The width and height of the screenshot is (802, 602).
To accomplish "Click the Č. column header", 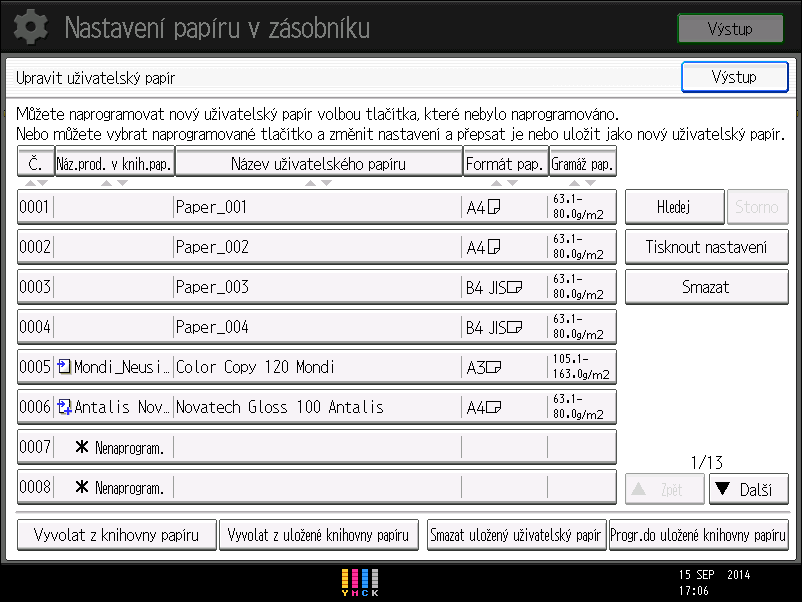I will click(36, 162).
